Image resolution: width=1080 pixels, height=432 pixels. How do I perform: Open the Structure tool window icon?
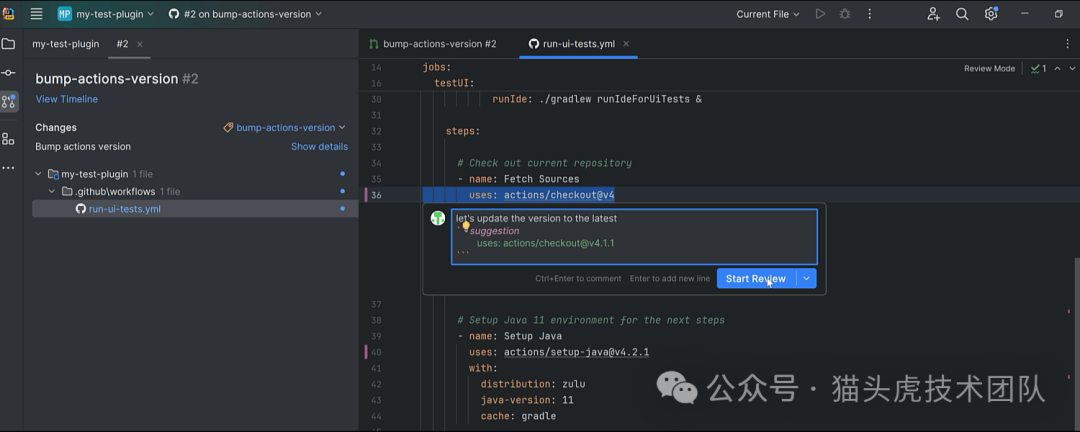pos(9,139)
